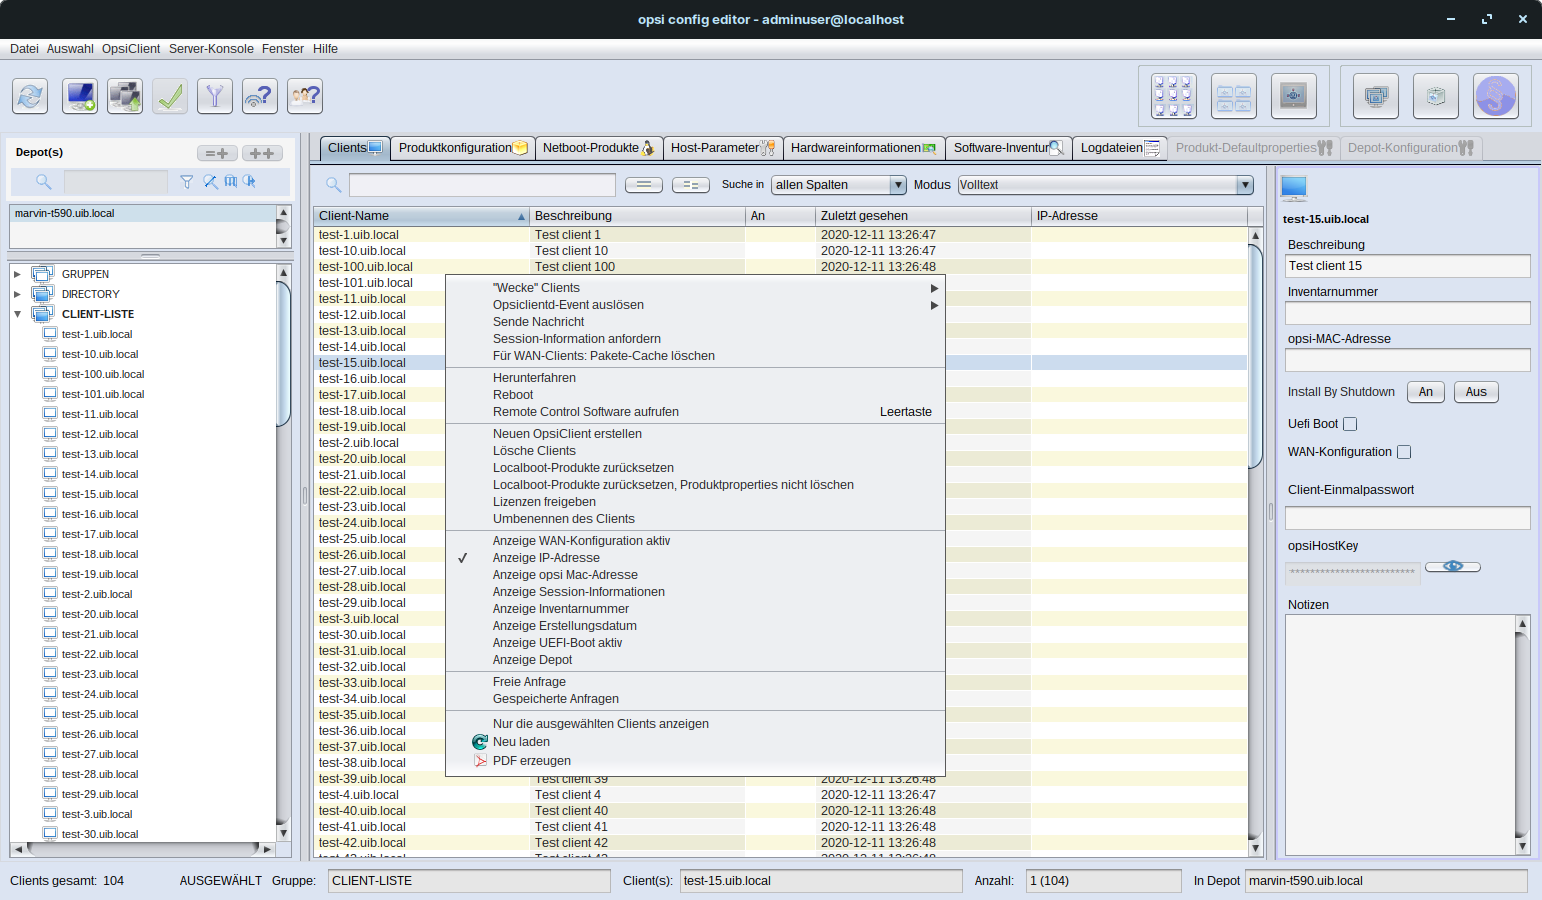Click the multiple computers with green arrow icon
This screenshot has width=1542, height=900.
tap(125, 96)
